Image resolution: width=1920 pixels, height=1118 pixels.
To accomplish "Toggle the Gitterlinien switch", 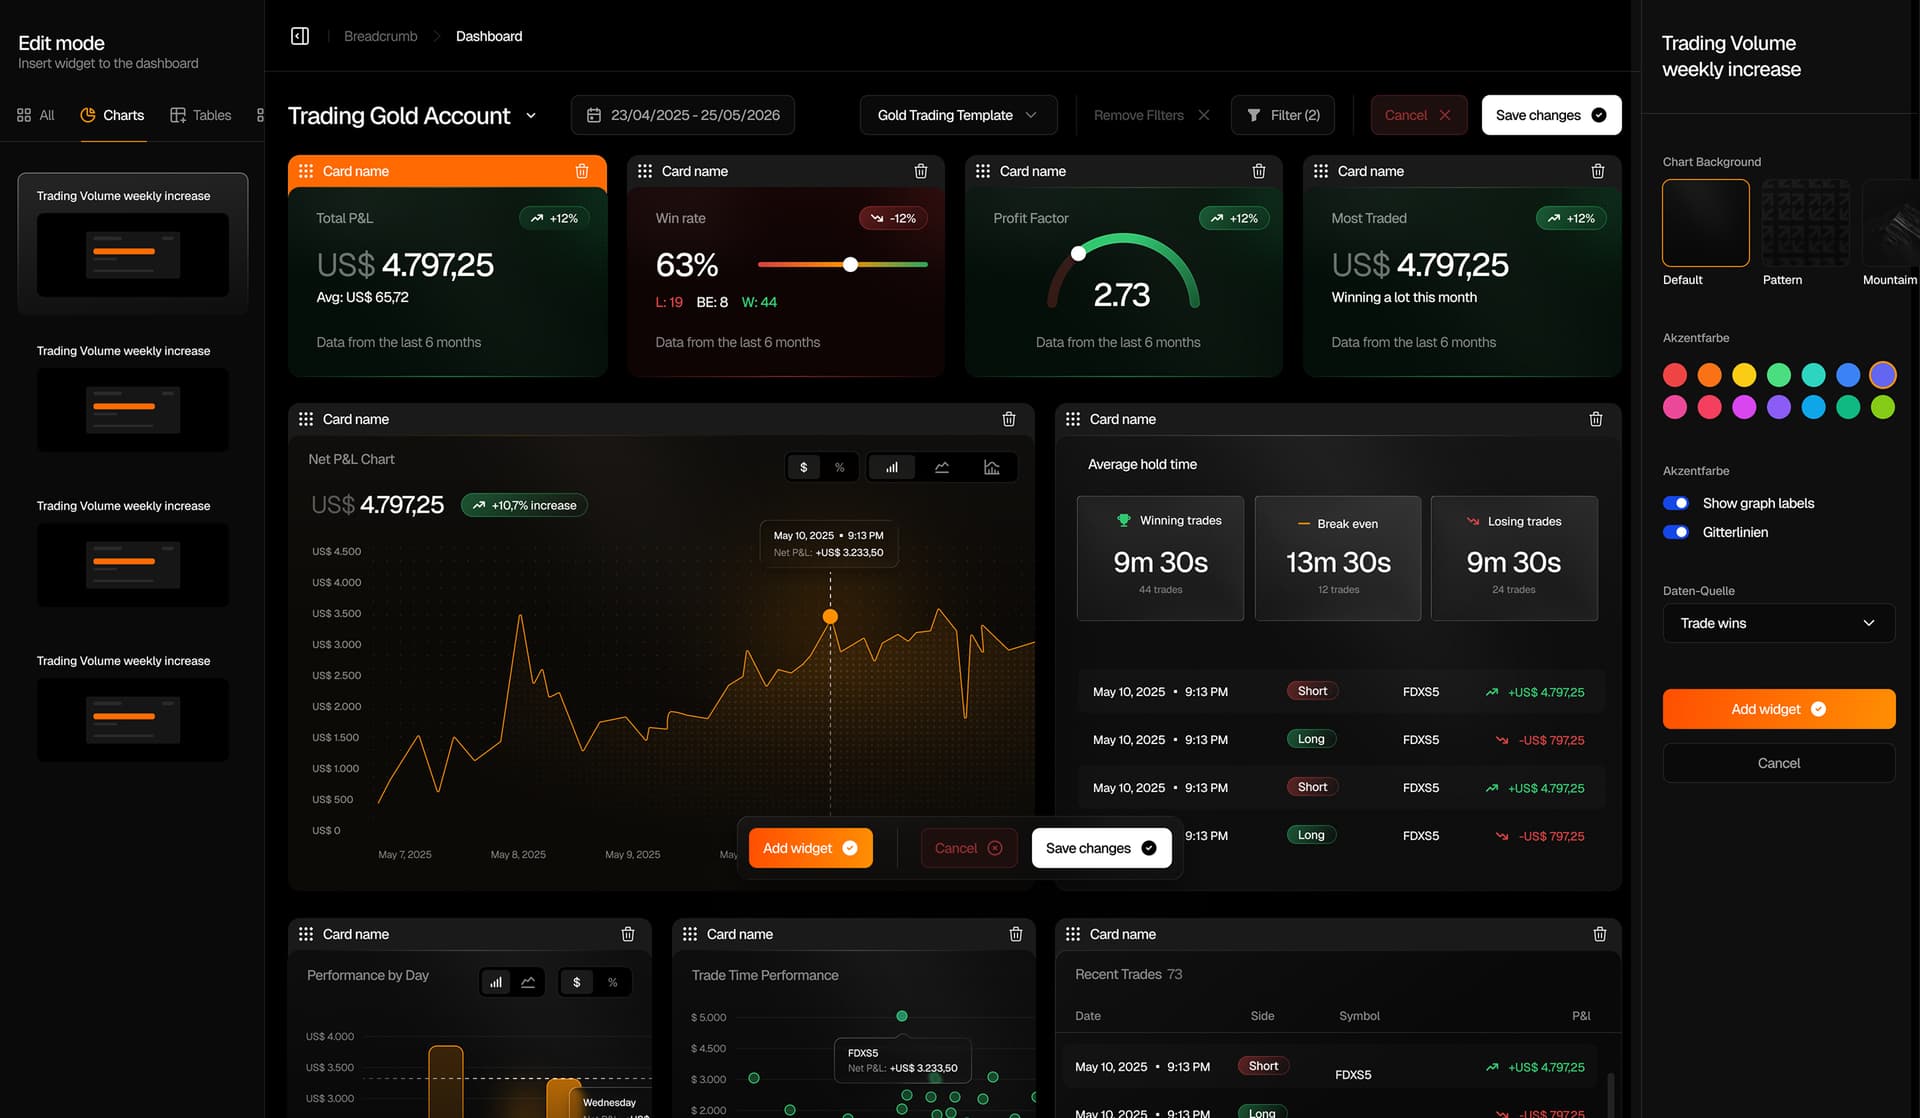I will point(1676,532).
